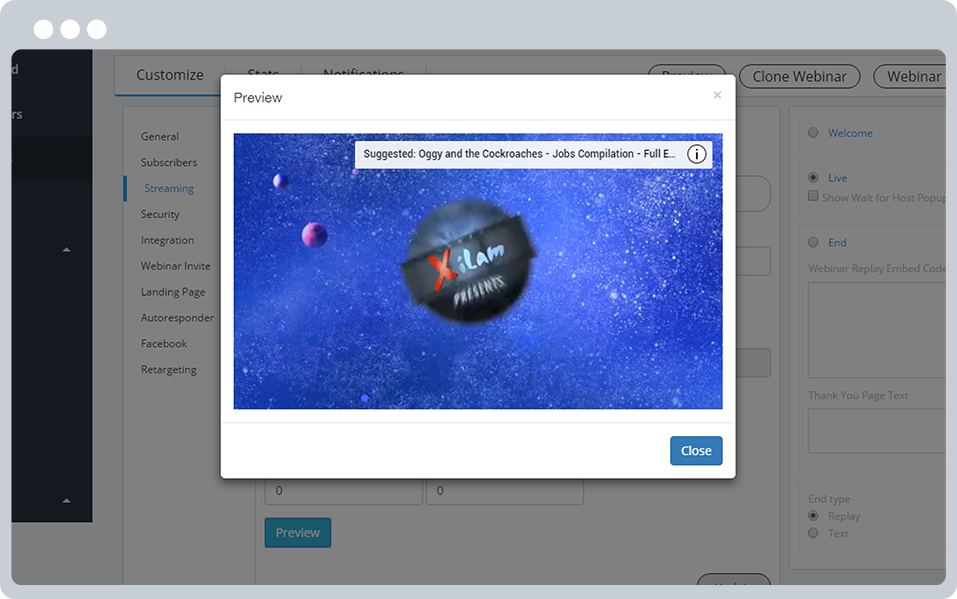This screenshot has height=599, width=957.
Task: Select the Streaming section
Action: 169,188
